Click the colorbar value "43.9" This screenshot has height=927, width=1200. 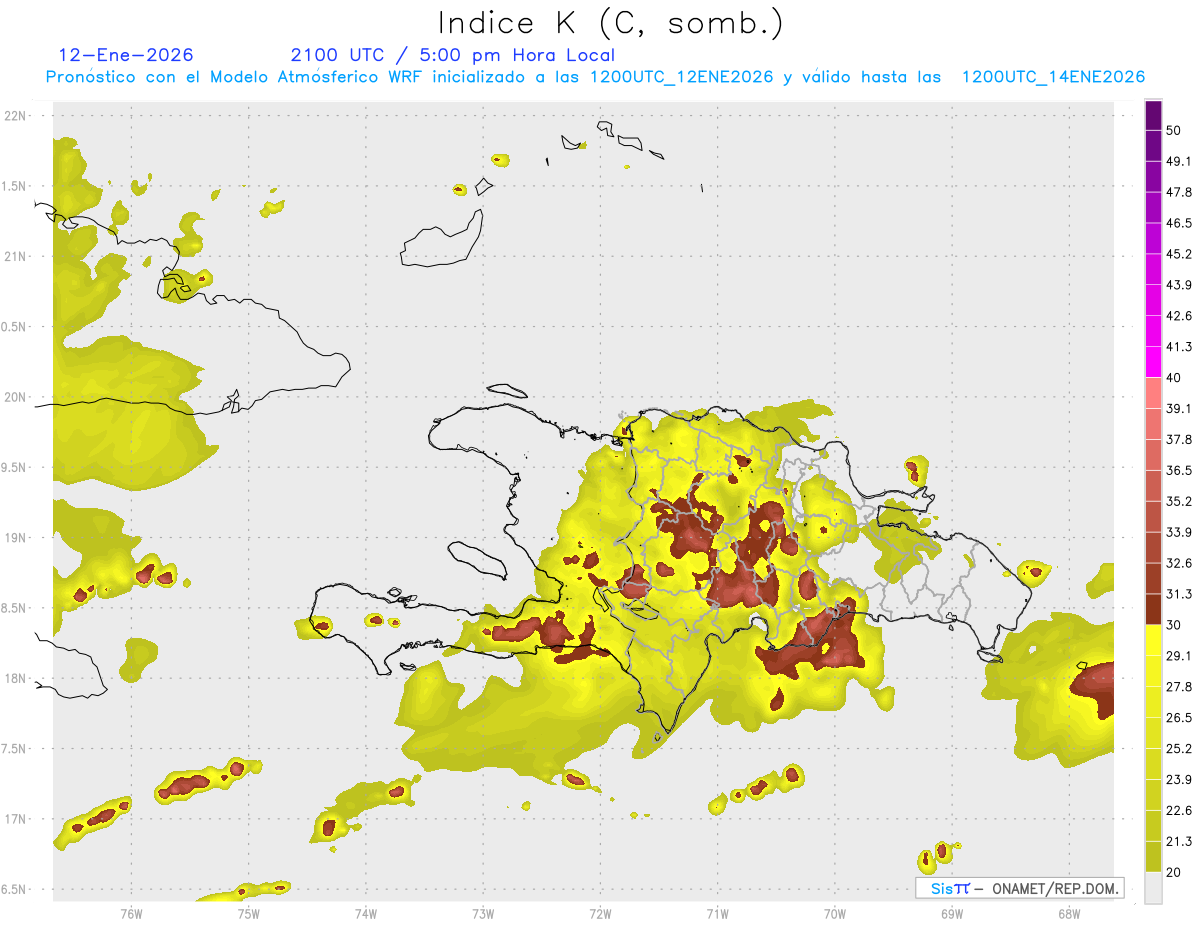[1180, 285]
